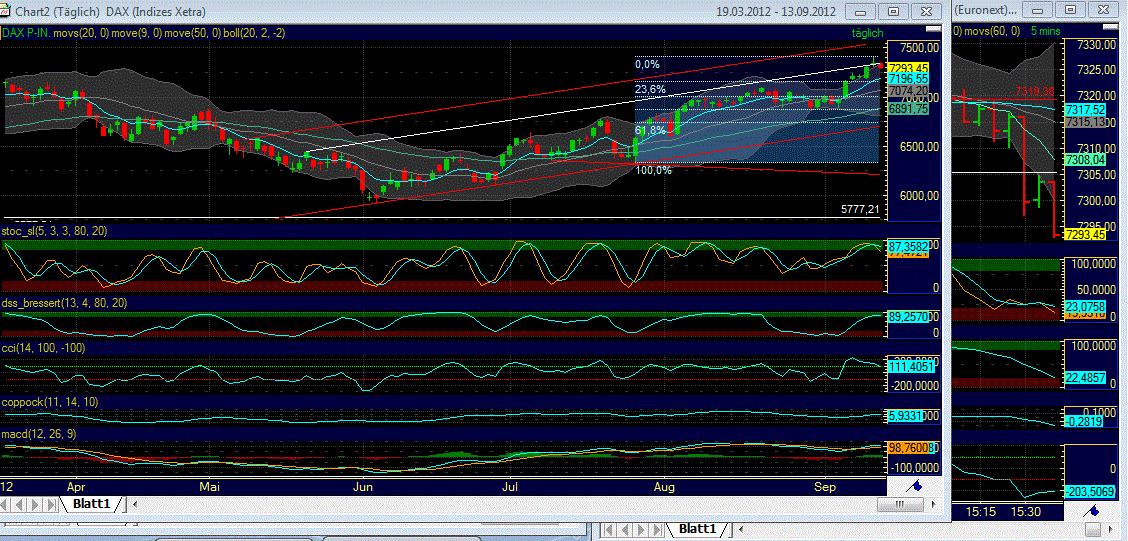Viewport: 1128px width, 541px height.
Task: Click scroll-right arrow of Euronext bottom scrollbar
Action: pyautogui.click(x=1110, y=529)
